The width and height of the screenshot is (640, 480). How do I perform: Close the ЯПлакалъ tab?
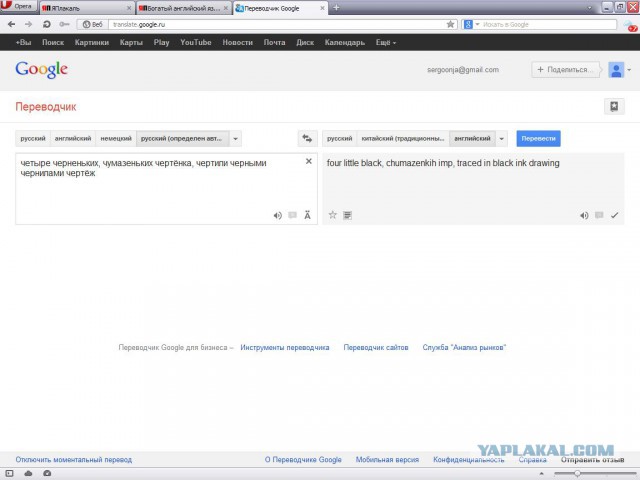click(129, 8)
